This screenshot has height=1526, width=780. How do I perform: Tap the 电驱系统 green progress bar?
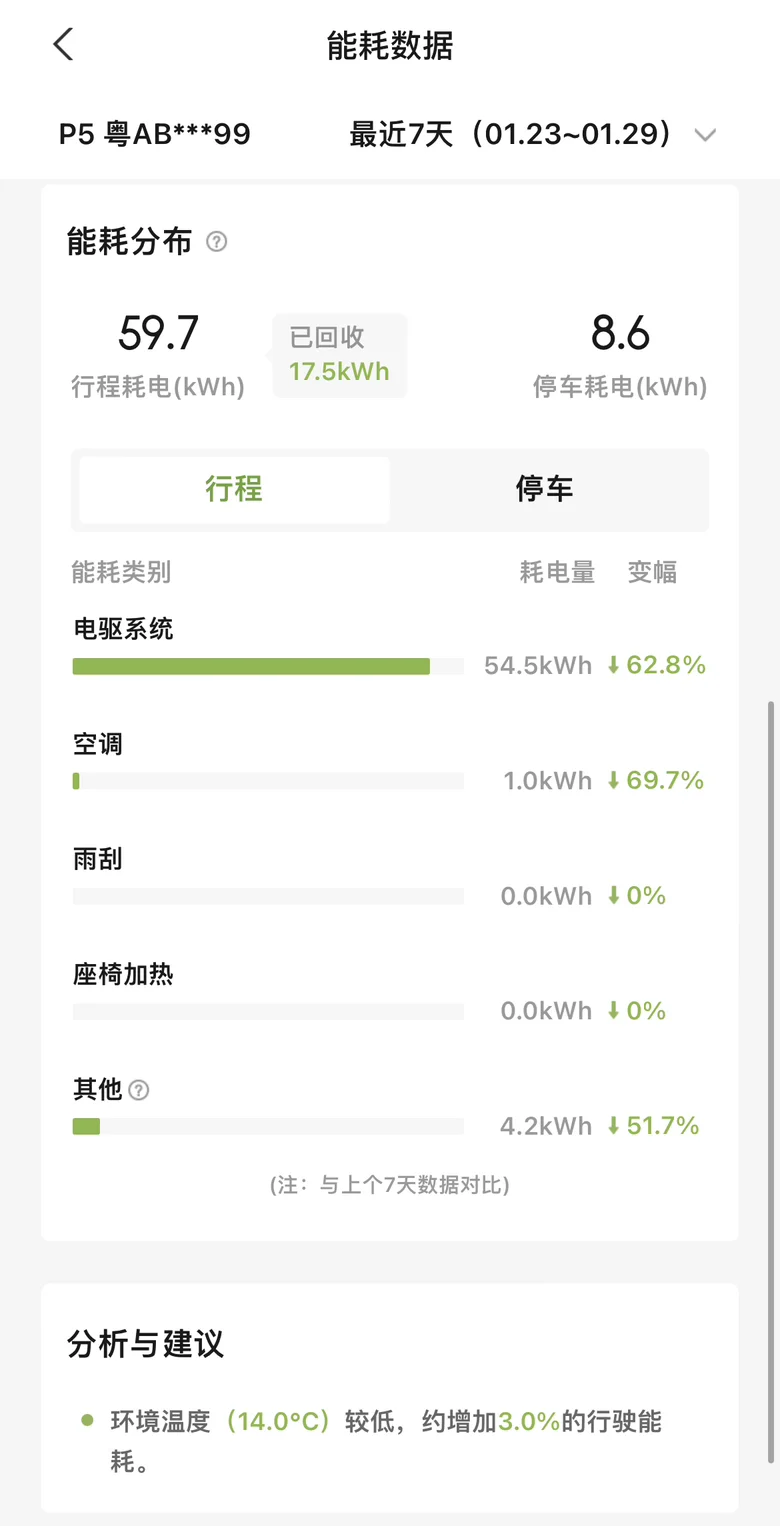click(x=251, y=666)
